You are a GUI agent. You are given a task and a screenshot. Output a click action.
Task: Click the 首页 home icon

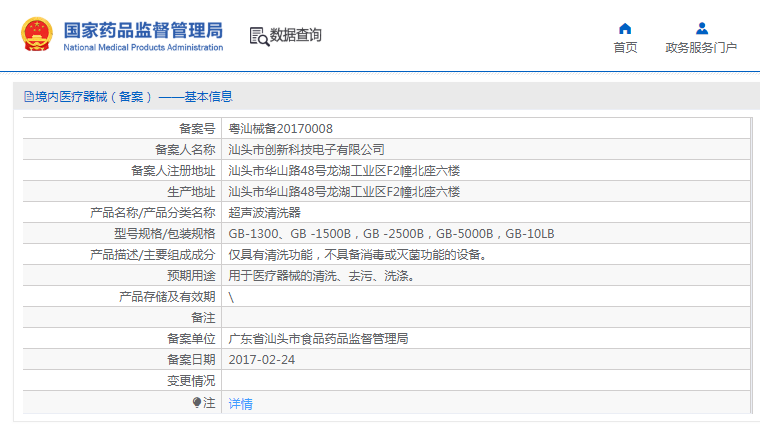coord(625,29)
